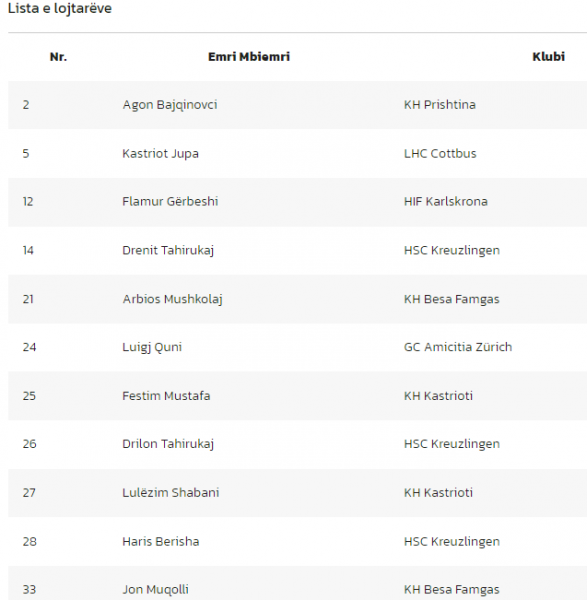The width and height of the screenshot is (587, 600).
Task: Click player Drilon Tahirukaj
Action: point(168,444)
